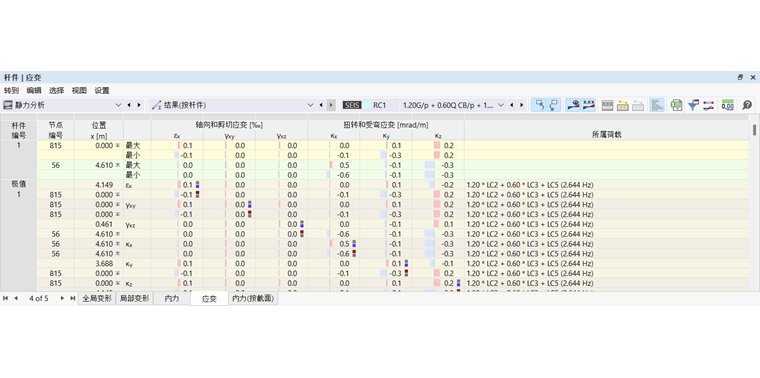This screenshot has height=378, width=760.
Task: Click the 轴向和剪切应变 [‰] header
Action: point(229,125)
